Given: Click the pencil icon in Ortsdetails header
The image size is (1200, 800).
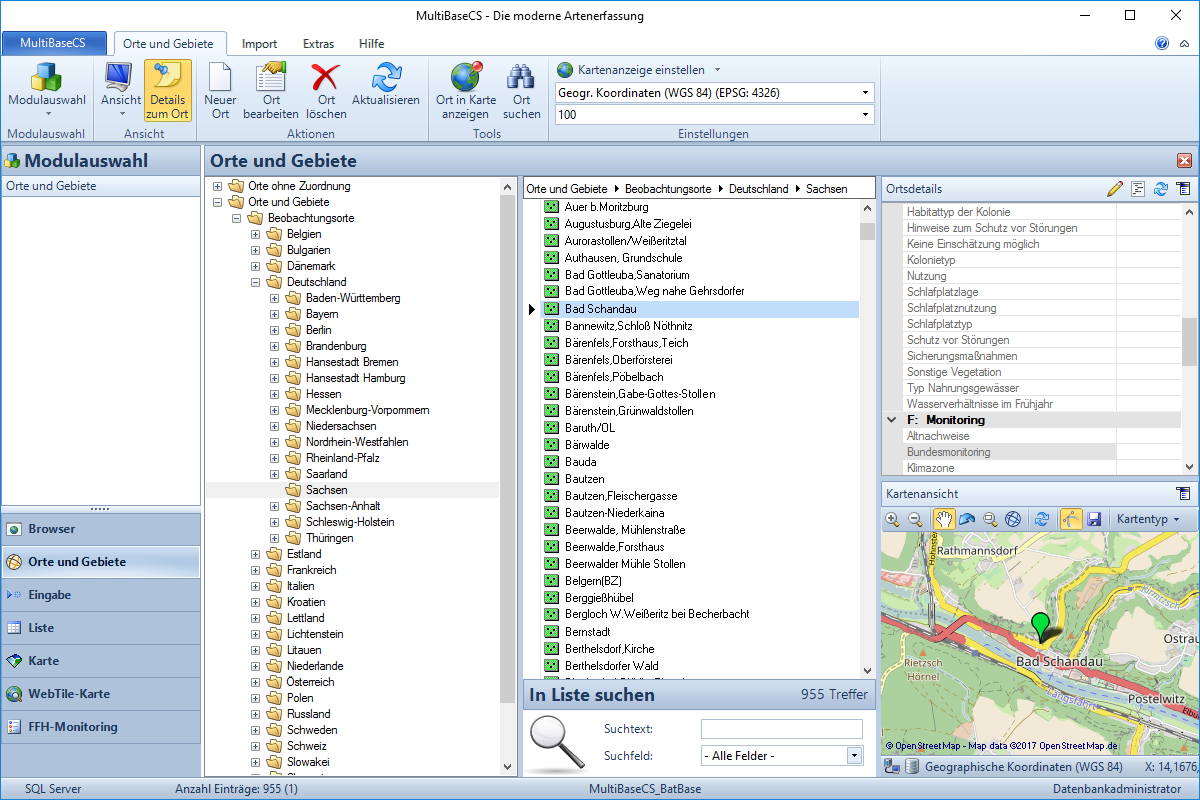Looking at the screenshot, I should click(1116, 188).
